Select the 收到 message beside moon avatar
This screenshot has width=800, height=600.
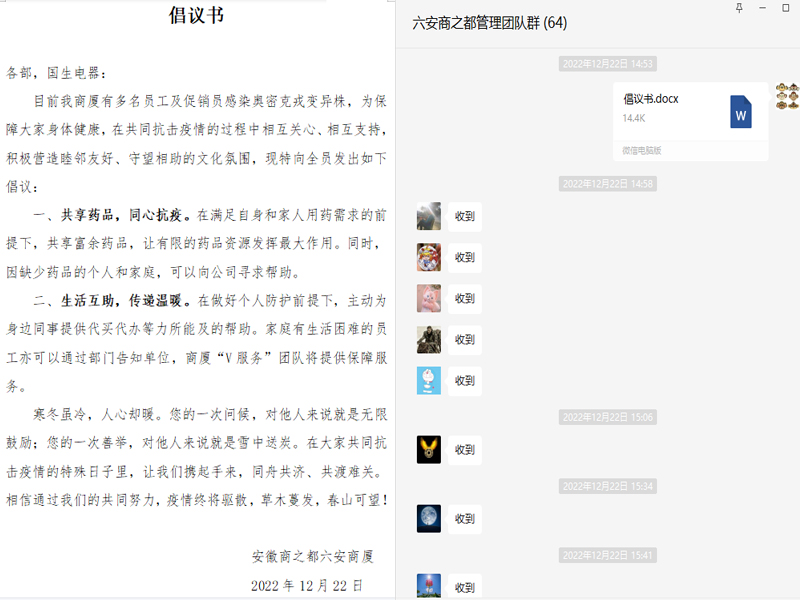465,519
